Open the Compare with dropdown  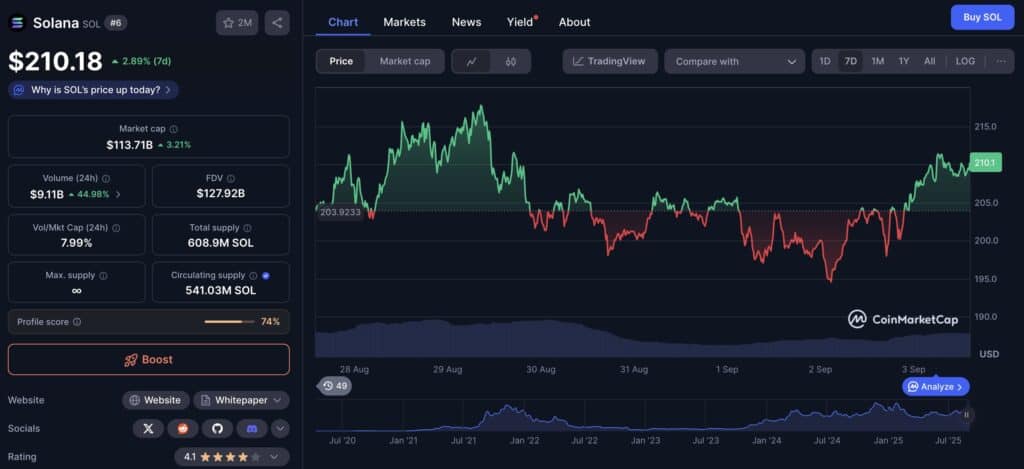(x=735, y=61)
